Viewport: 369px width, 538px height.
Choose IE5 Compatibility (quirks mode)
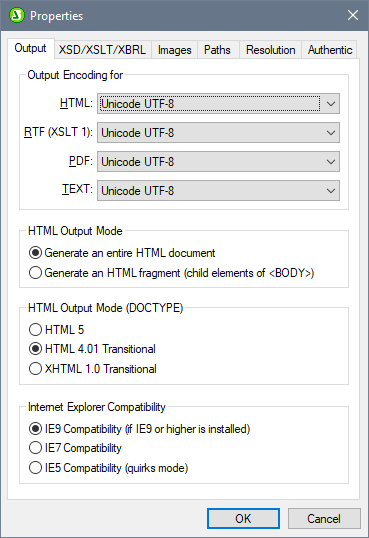click(x=108, y=468)
